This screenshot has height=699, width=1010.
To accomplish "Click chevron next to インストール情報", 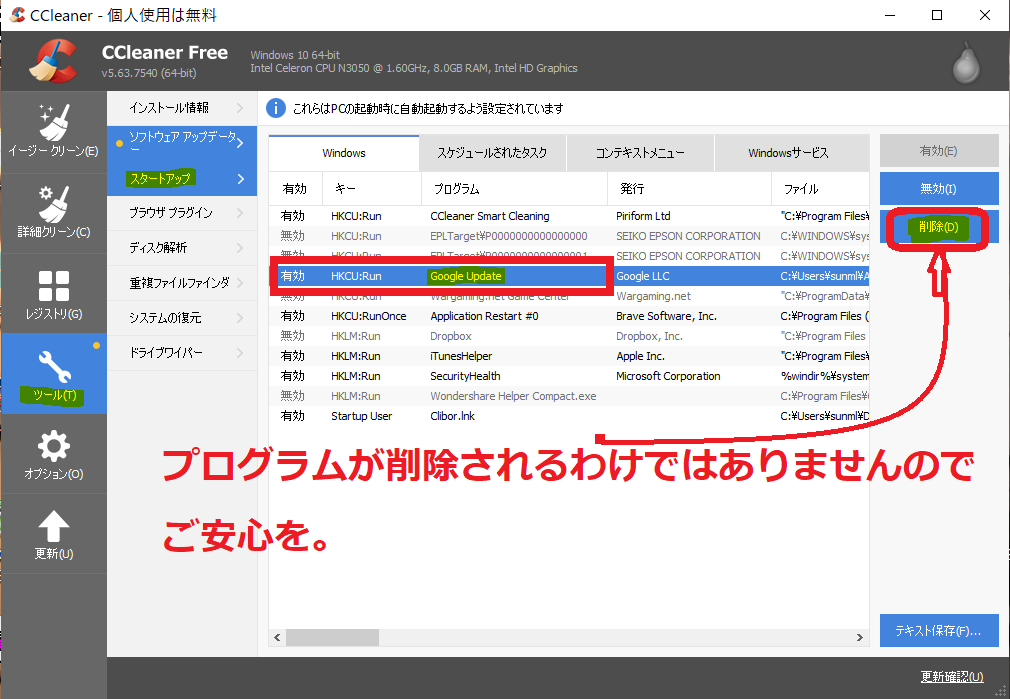I will click(x=240, y=108).
